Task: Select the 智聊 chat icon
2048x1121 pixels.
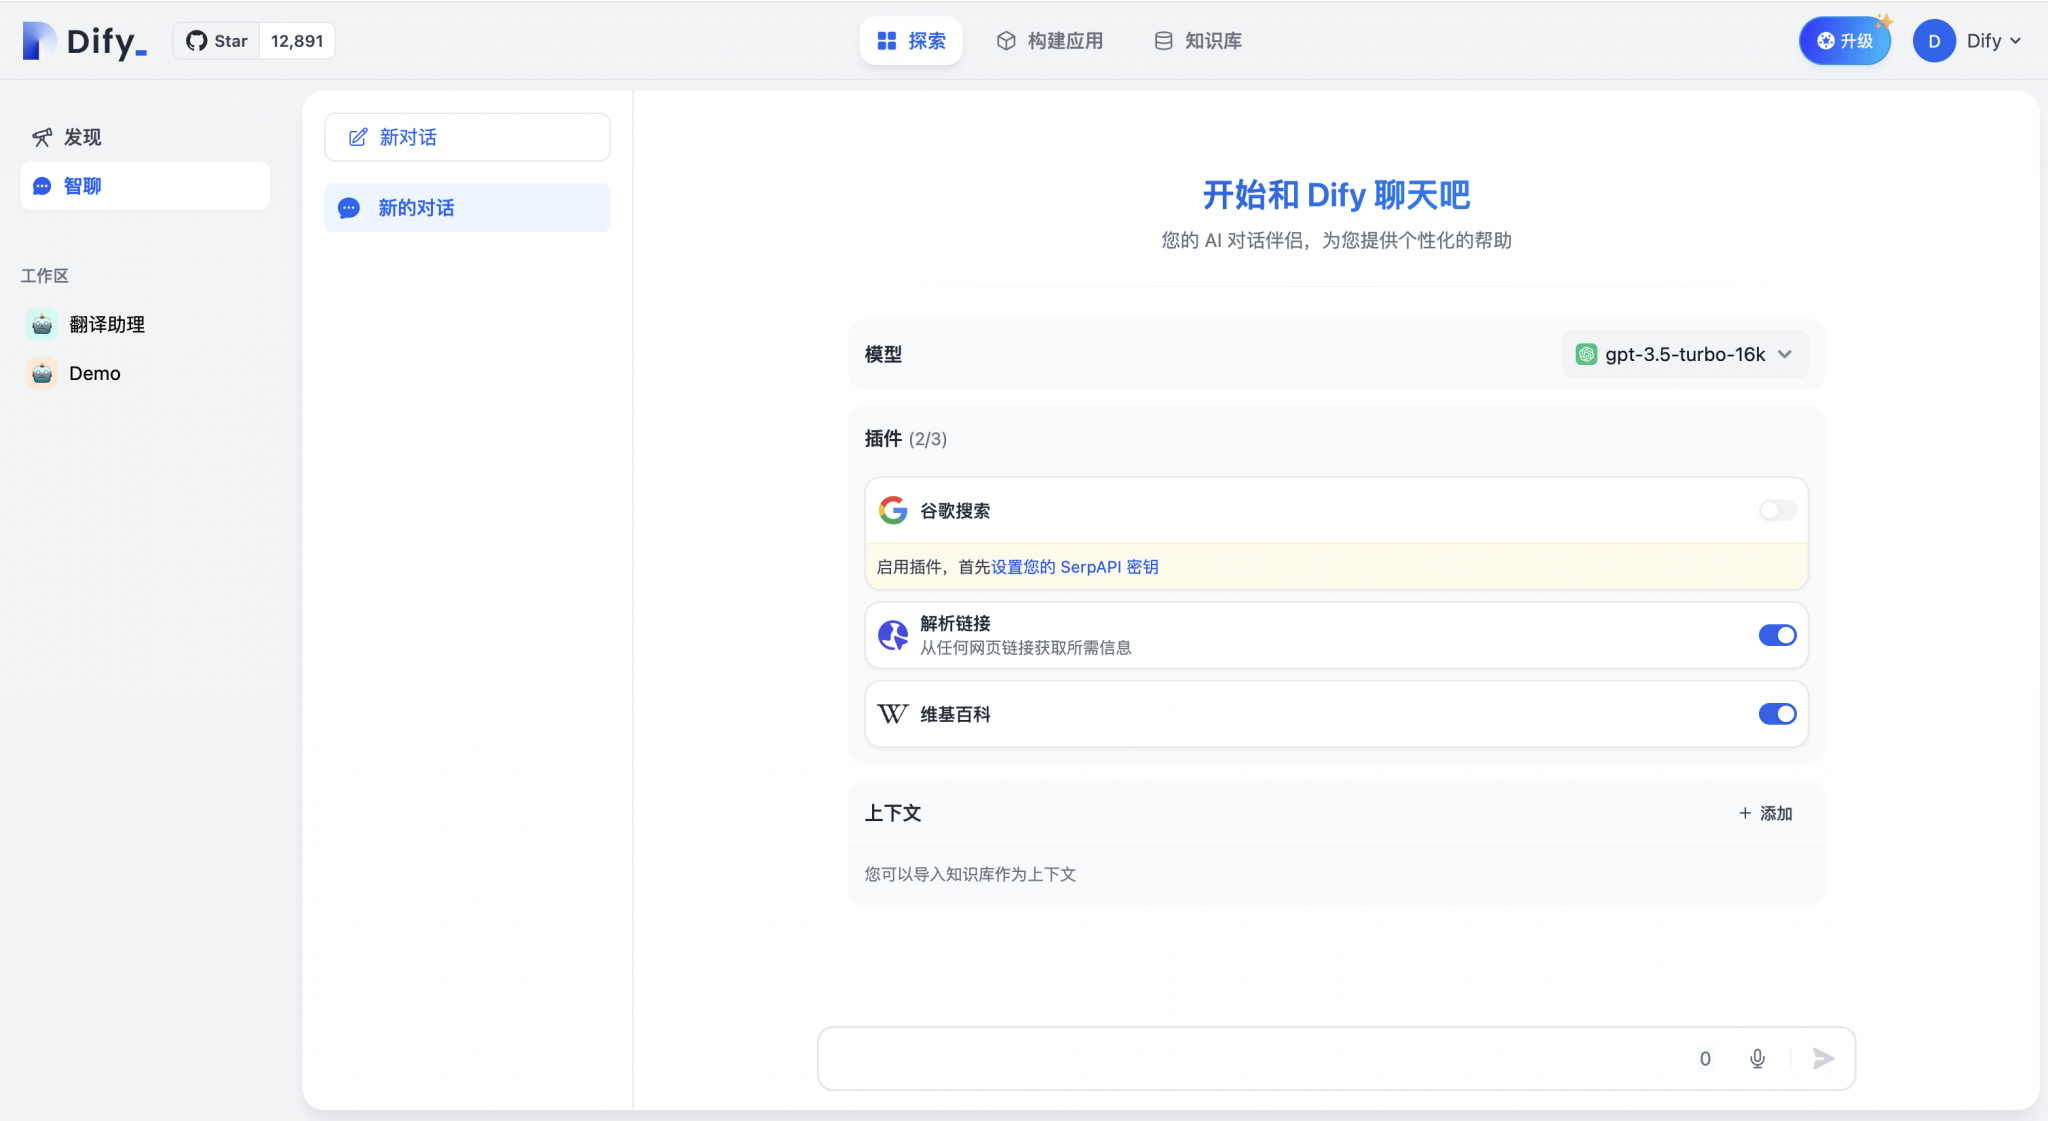Action: pyautogui.click(x=40, y=186)
